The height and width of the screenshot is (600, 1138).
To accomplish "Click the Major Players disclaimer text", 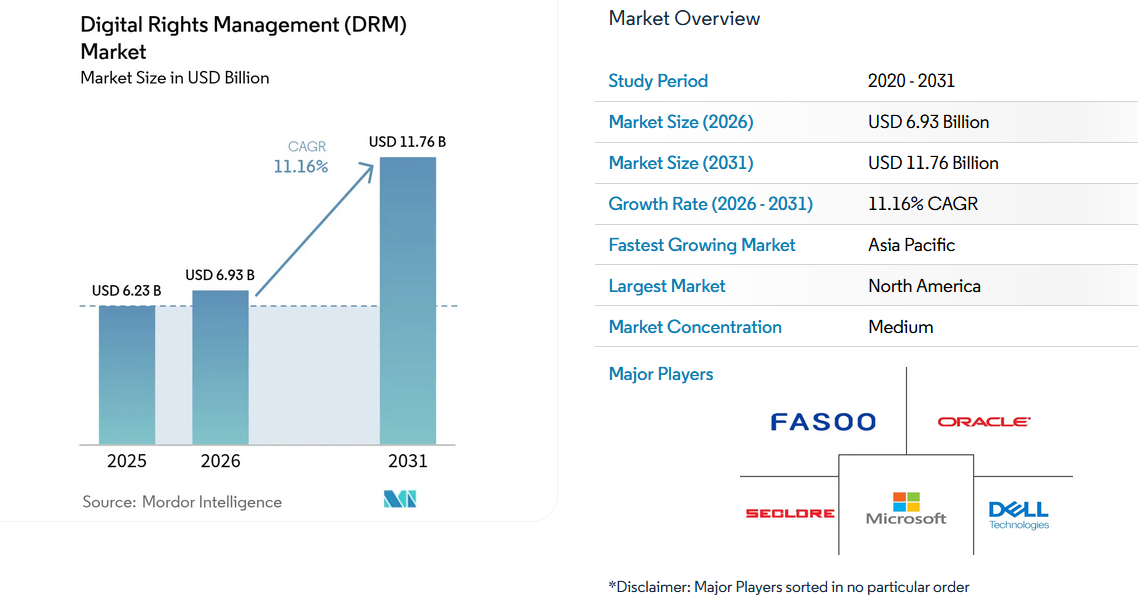I will 789,587.
